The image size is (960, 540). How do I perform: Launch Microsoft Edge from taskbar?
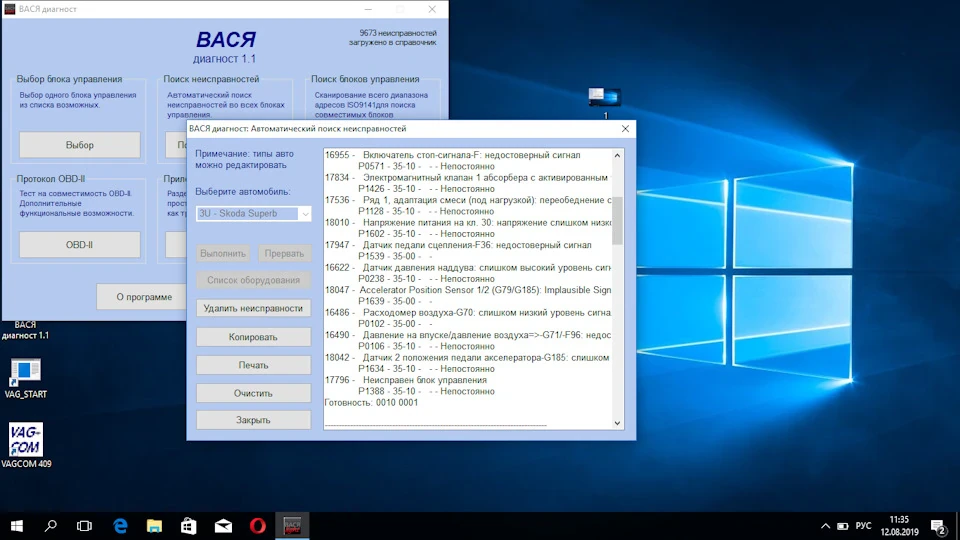pos(120,526)
